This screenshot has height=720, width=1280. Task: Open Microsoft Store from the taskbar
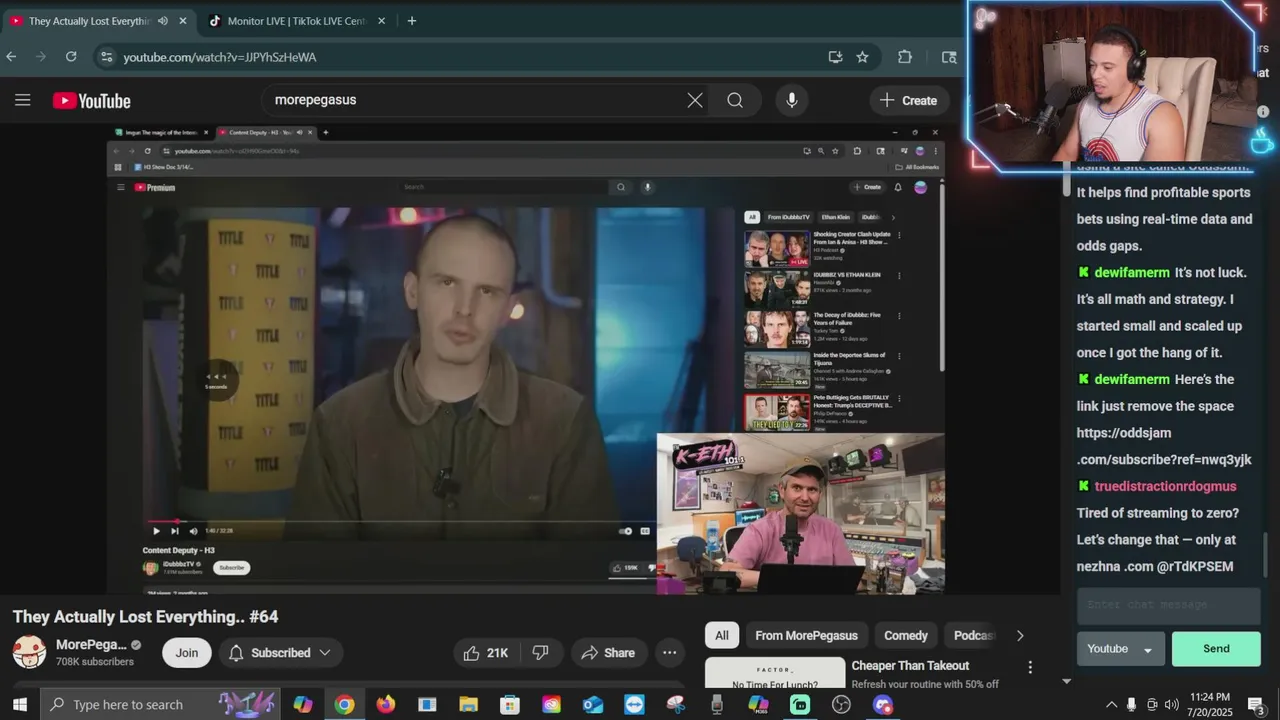510,705
